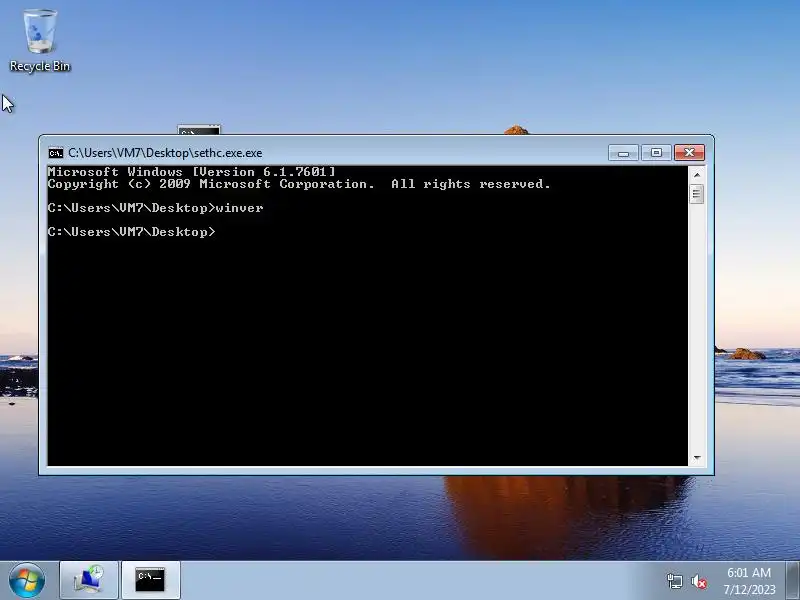
Task: Click the last empty command prompt line
Action: click(x=132, y=232)
